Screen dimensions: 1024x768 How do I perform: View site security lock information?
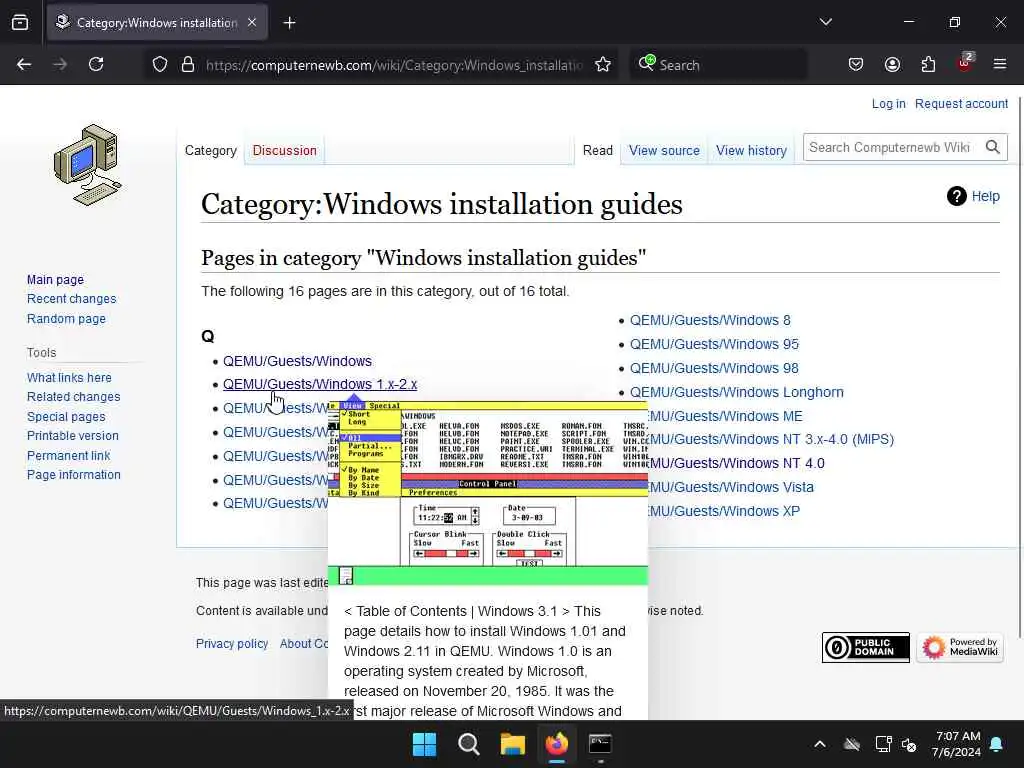coord(188,65)
